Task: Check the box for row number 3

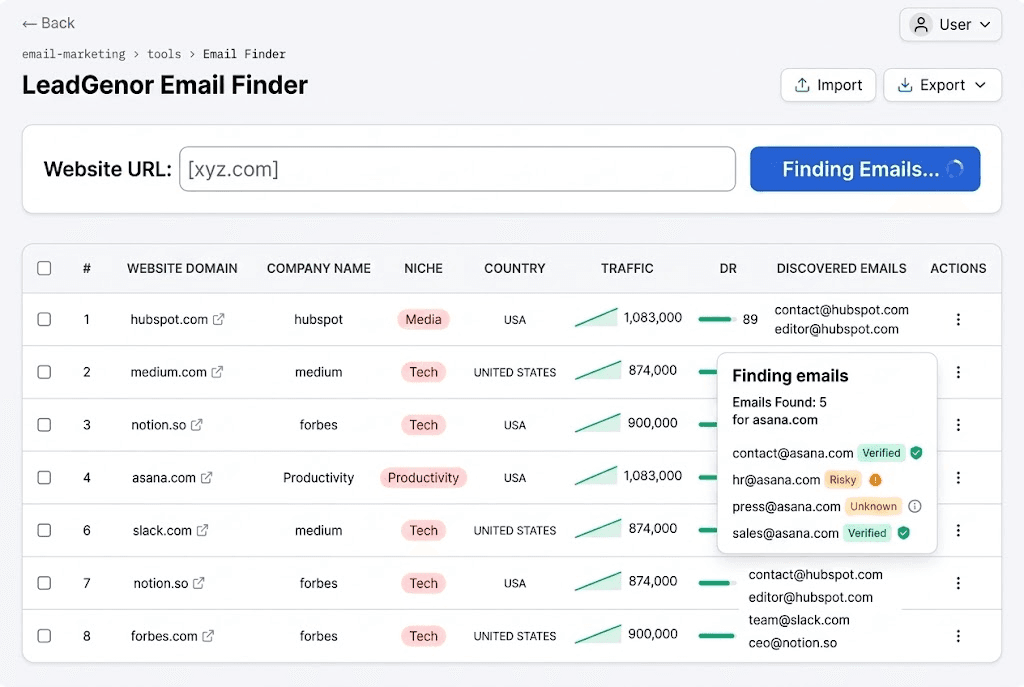Action: click(x=44, y=424)
